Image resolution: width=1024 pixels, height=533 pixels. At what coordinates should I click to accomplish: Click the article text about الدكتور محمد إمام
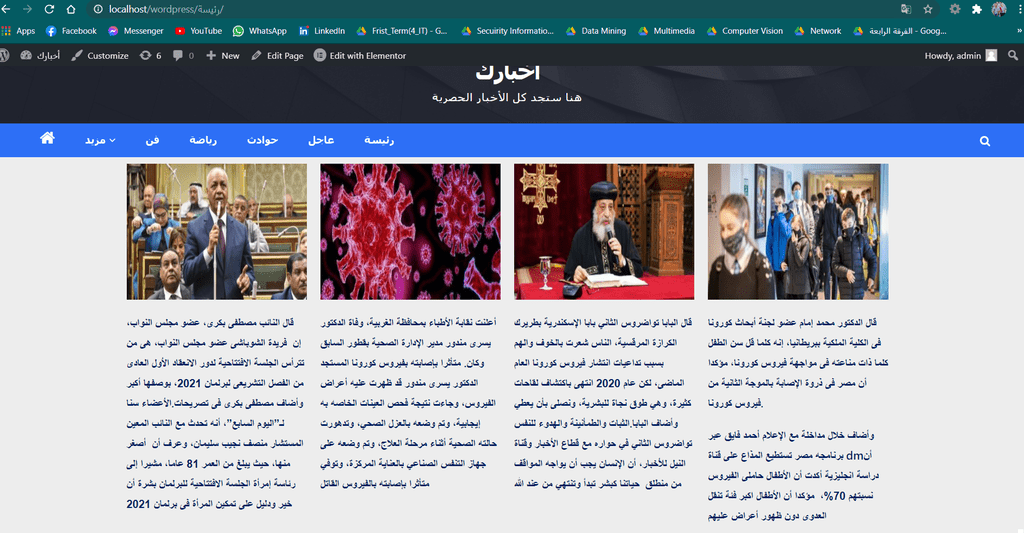coord(798,363)
